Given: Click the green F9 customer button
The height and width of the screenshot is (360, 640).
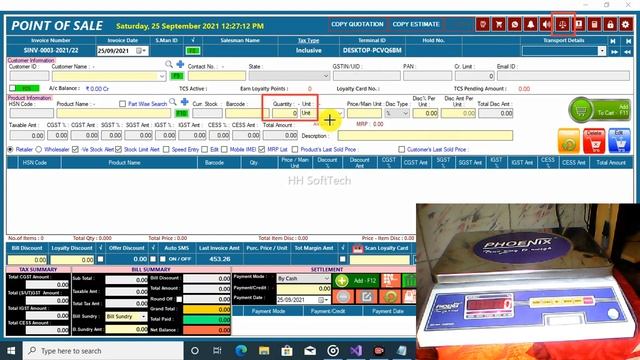Looking at the screenshot, I should tap(177, 76).
